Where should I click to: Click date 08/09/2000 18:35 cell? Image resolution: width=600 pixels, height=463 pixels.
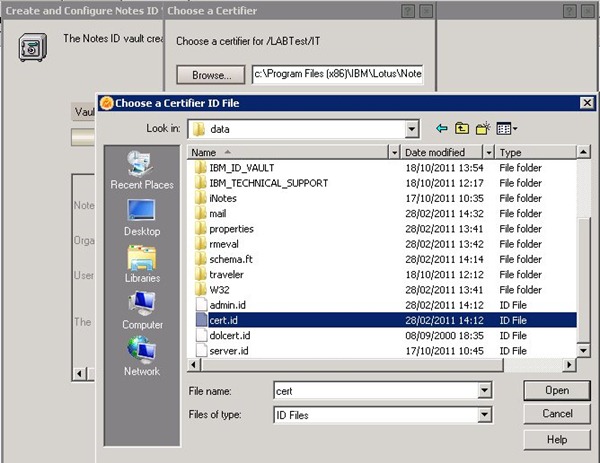444,336
